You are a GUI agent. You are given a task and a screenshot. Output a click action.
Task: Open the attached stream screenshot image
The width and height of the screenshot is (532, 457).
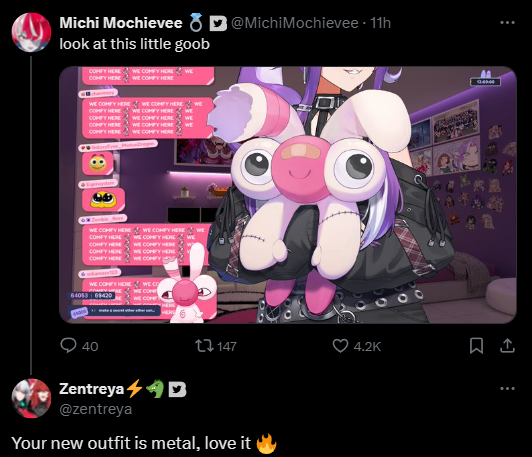[288, 195]
